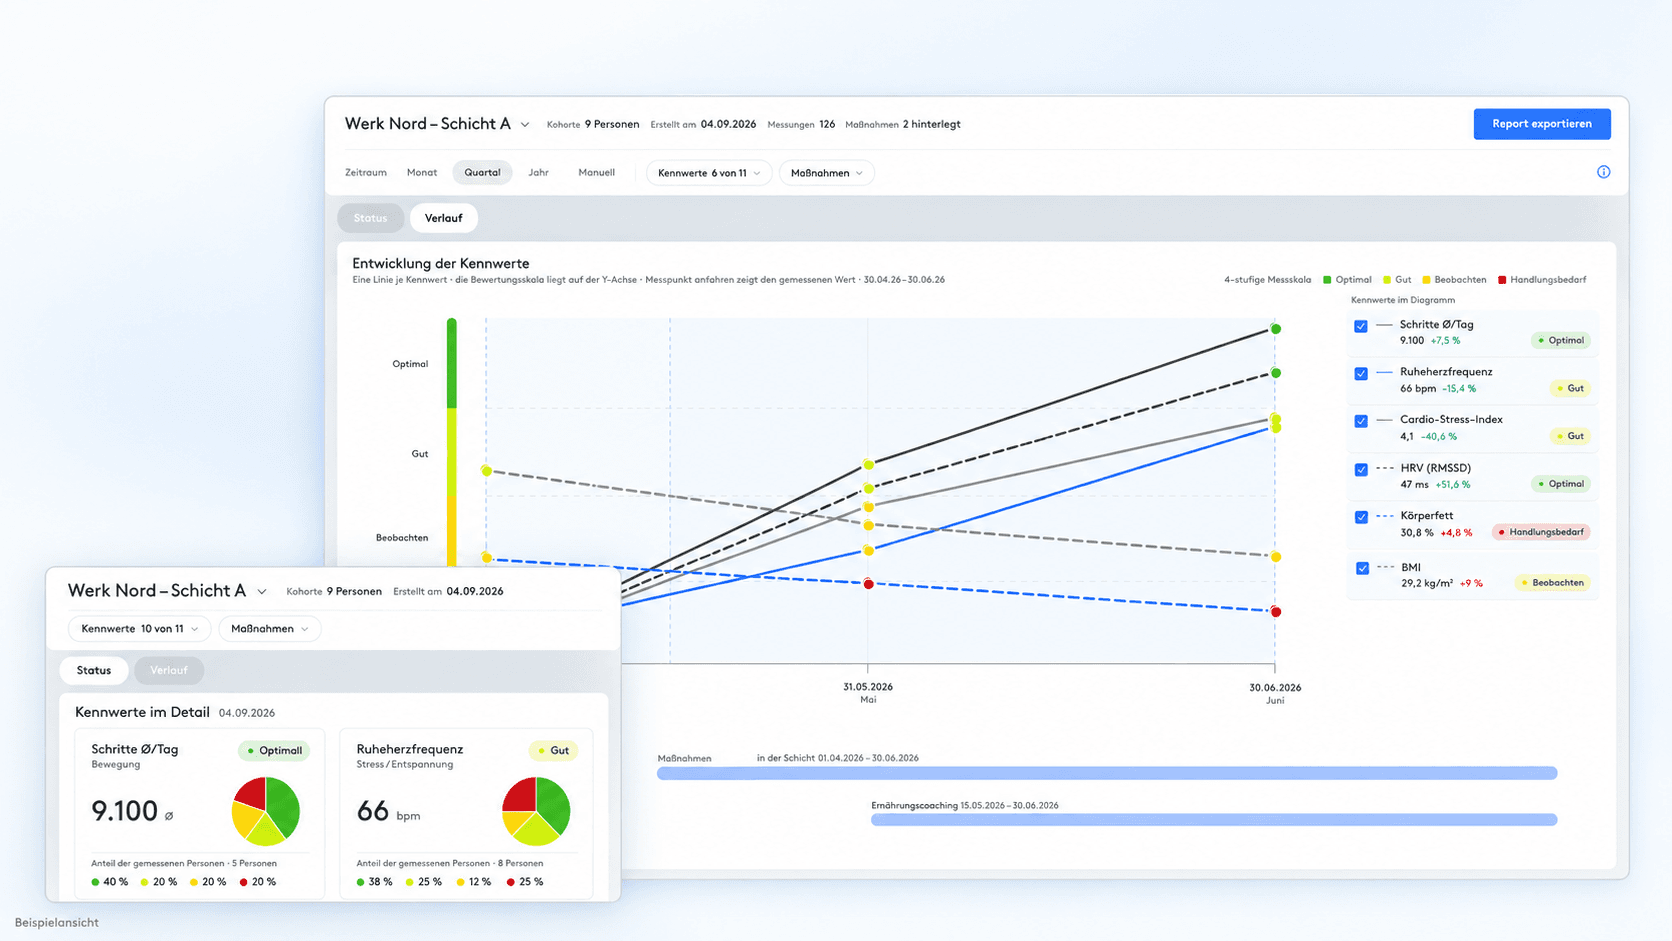Disable the Körperfett line checkbox
The height and width of the screenshot is (941, 1672).
tap(1361, 517)
